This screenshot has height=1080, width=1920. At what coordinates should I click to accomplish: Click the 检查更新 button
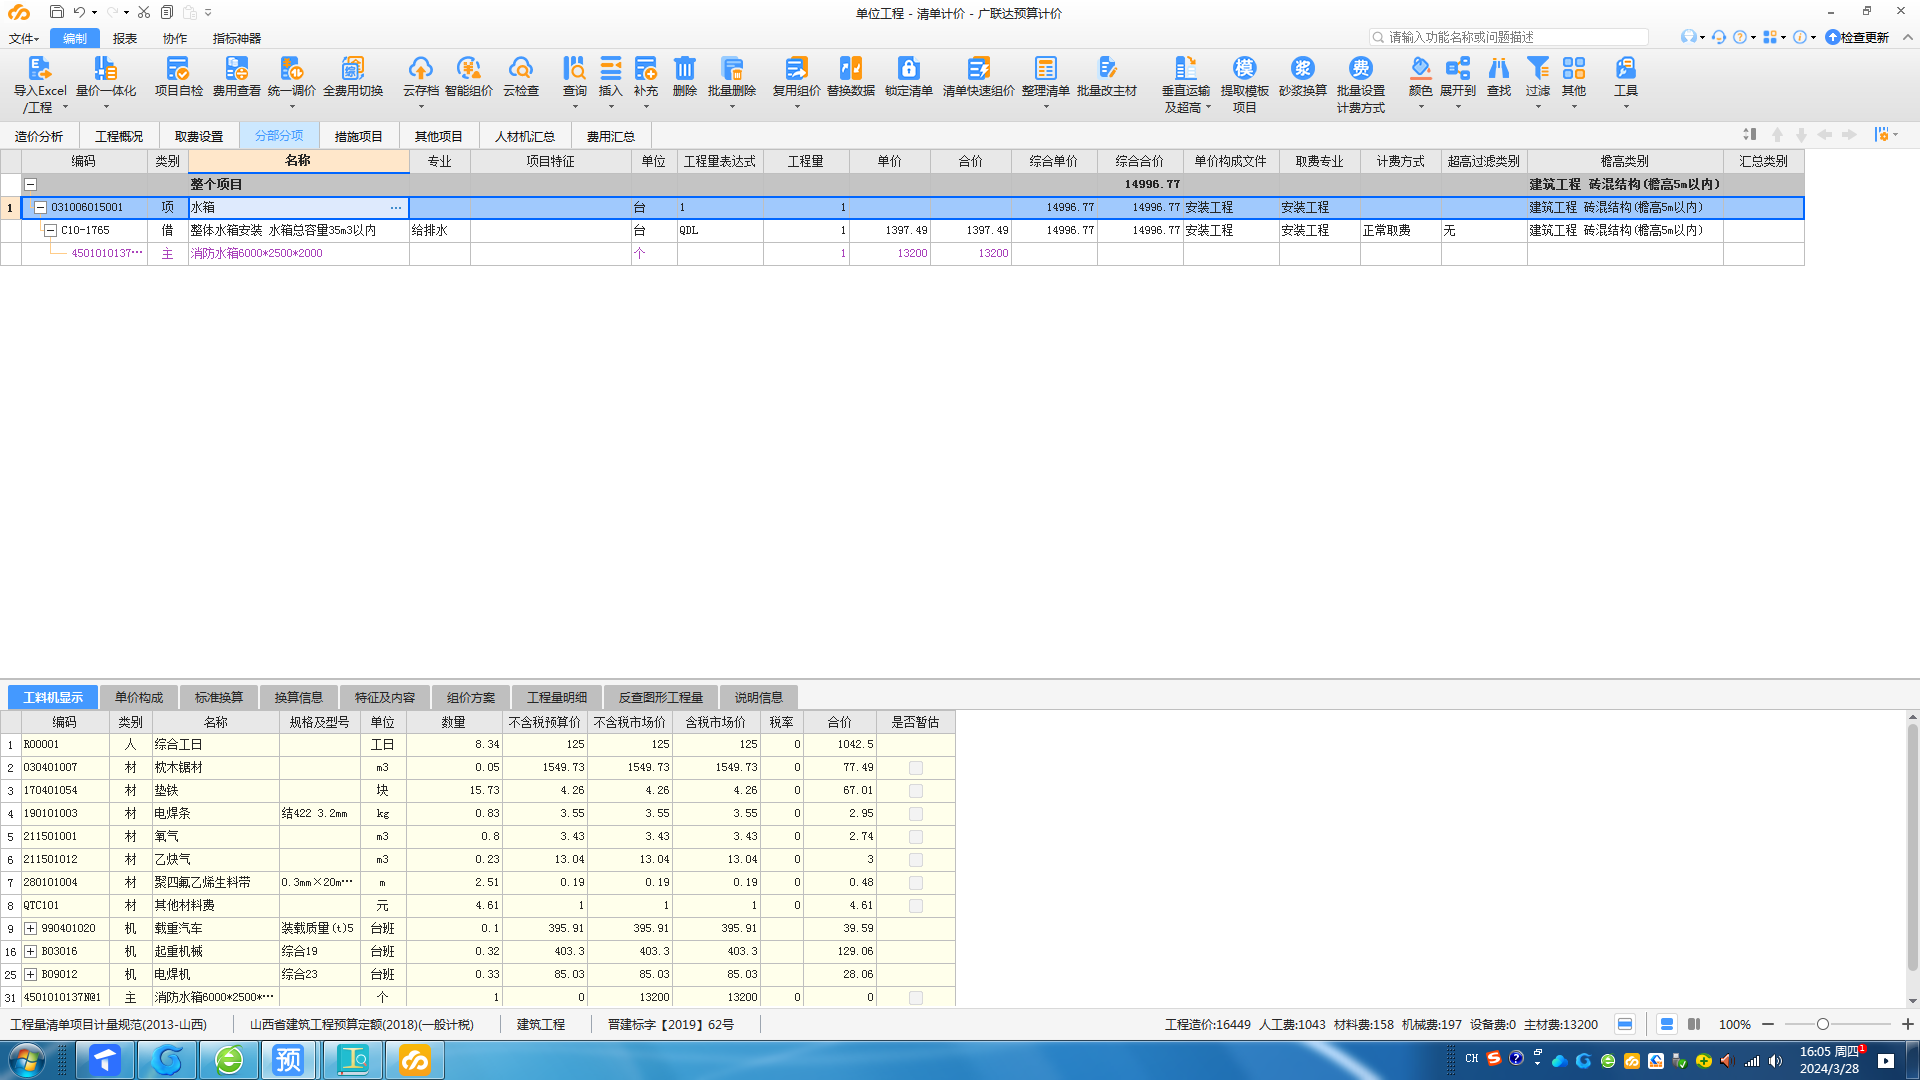(x=1857, y=38)
